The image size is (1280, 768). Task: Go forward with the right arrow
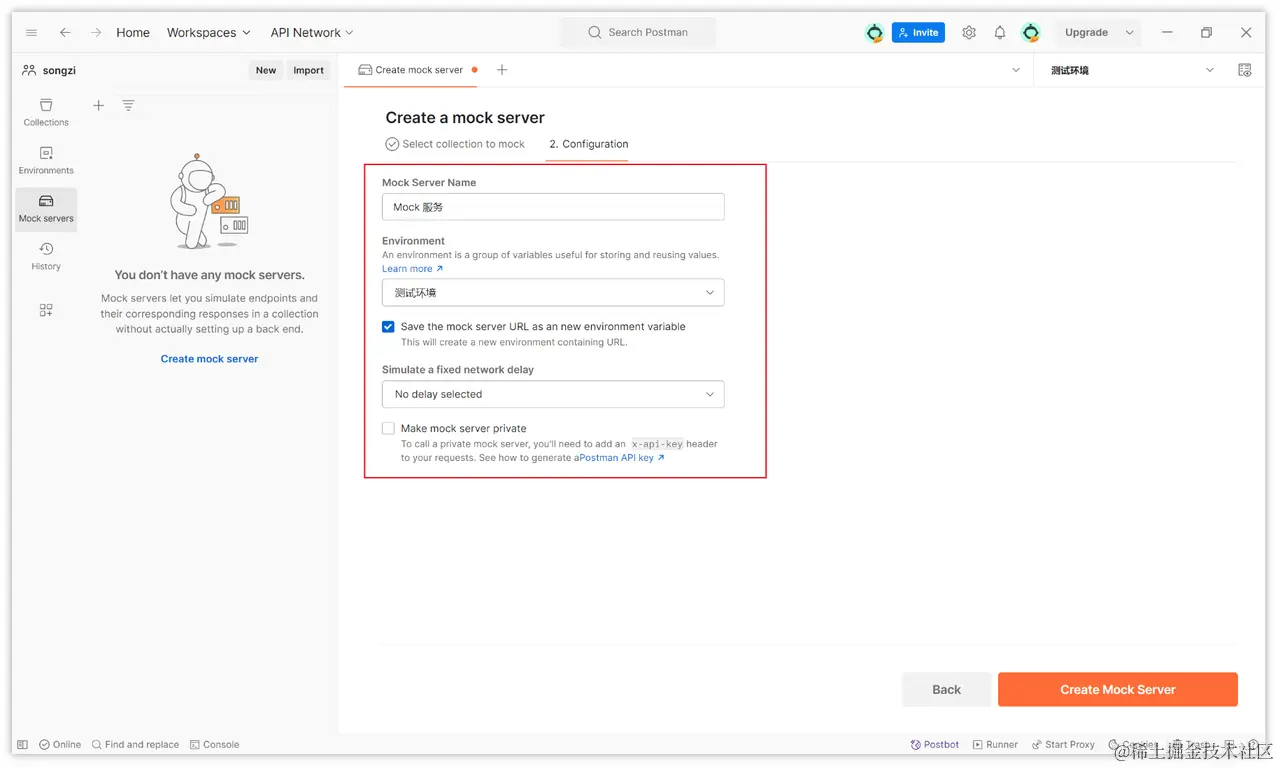(x=96, y=33)
